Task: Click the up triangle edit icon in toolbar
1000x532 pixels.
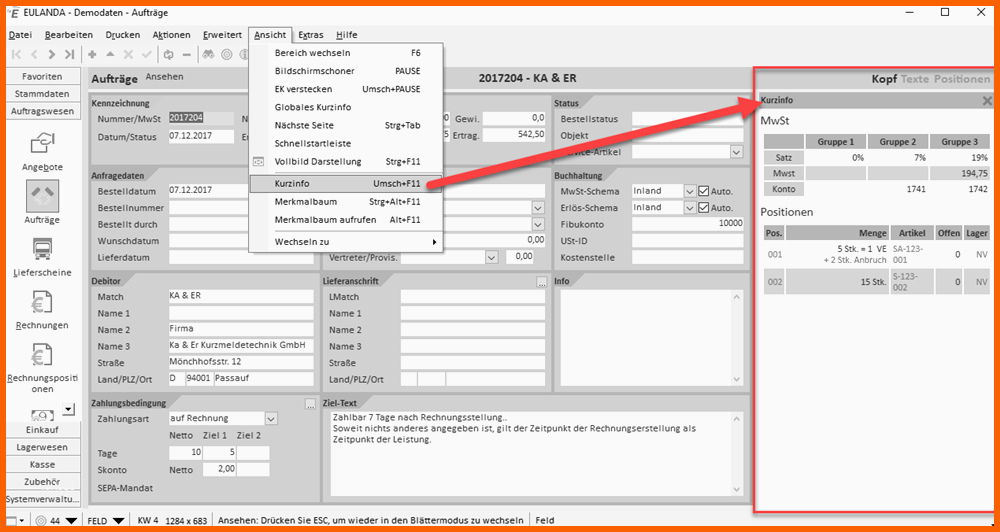Action: point(110,55)
